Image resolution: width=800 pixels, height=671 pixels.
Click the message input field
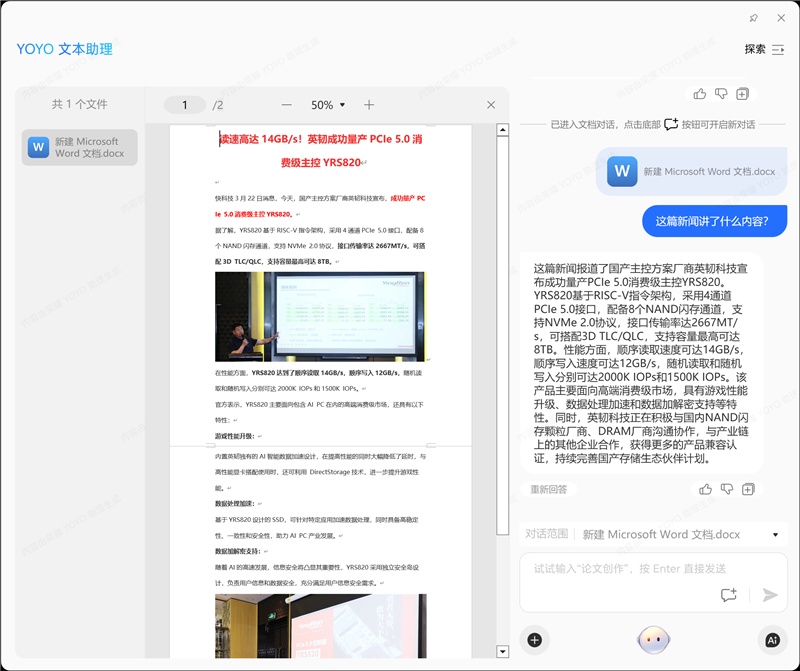(x=640, y=568)
